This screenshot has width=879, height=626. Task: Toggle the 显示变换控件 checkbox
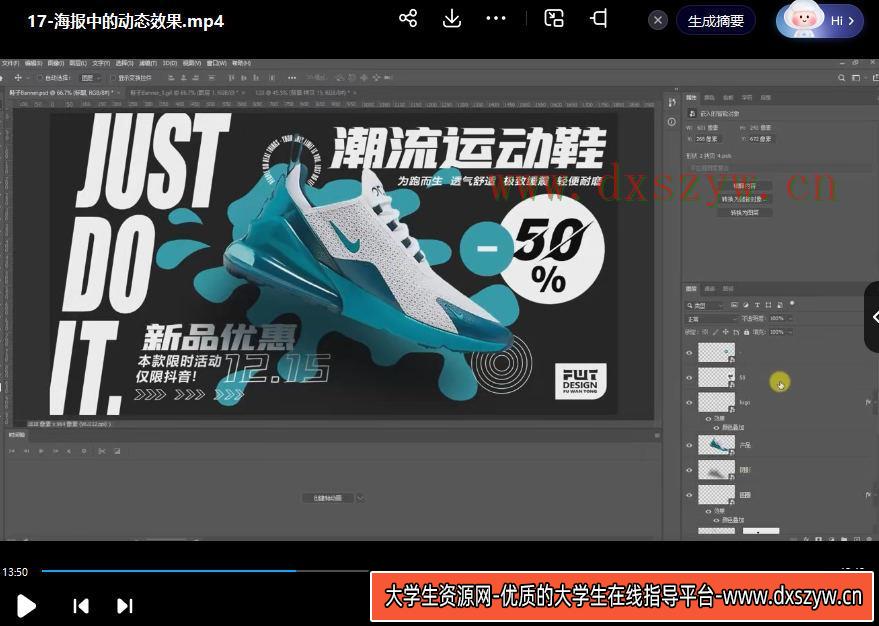113,78
